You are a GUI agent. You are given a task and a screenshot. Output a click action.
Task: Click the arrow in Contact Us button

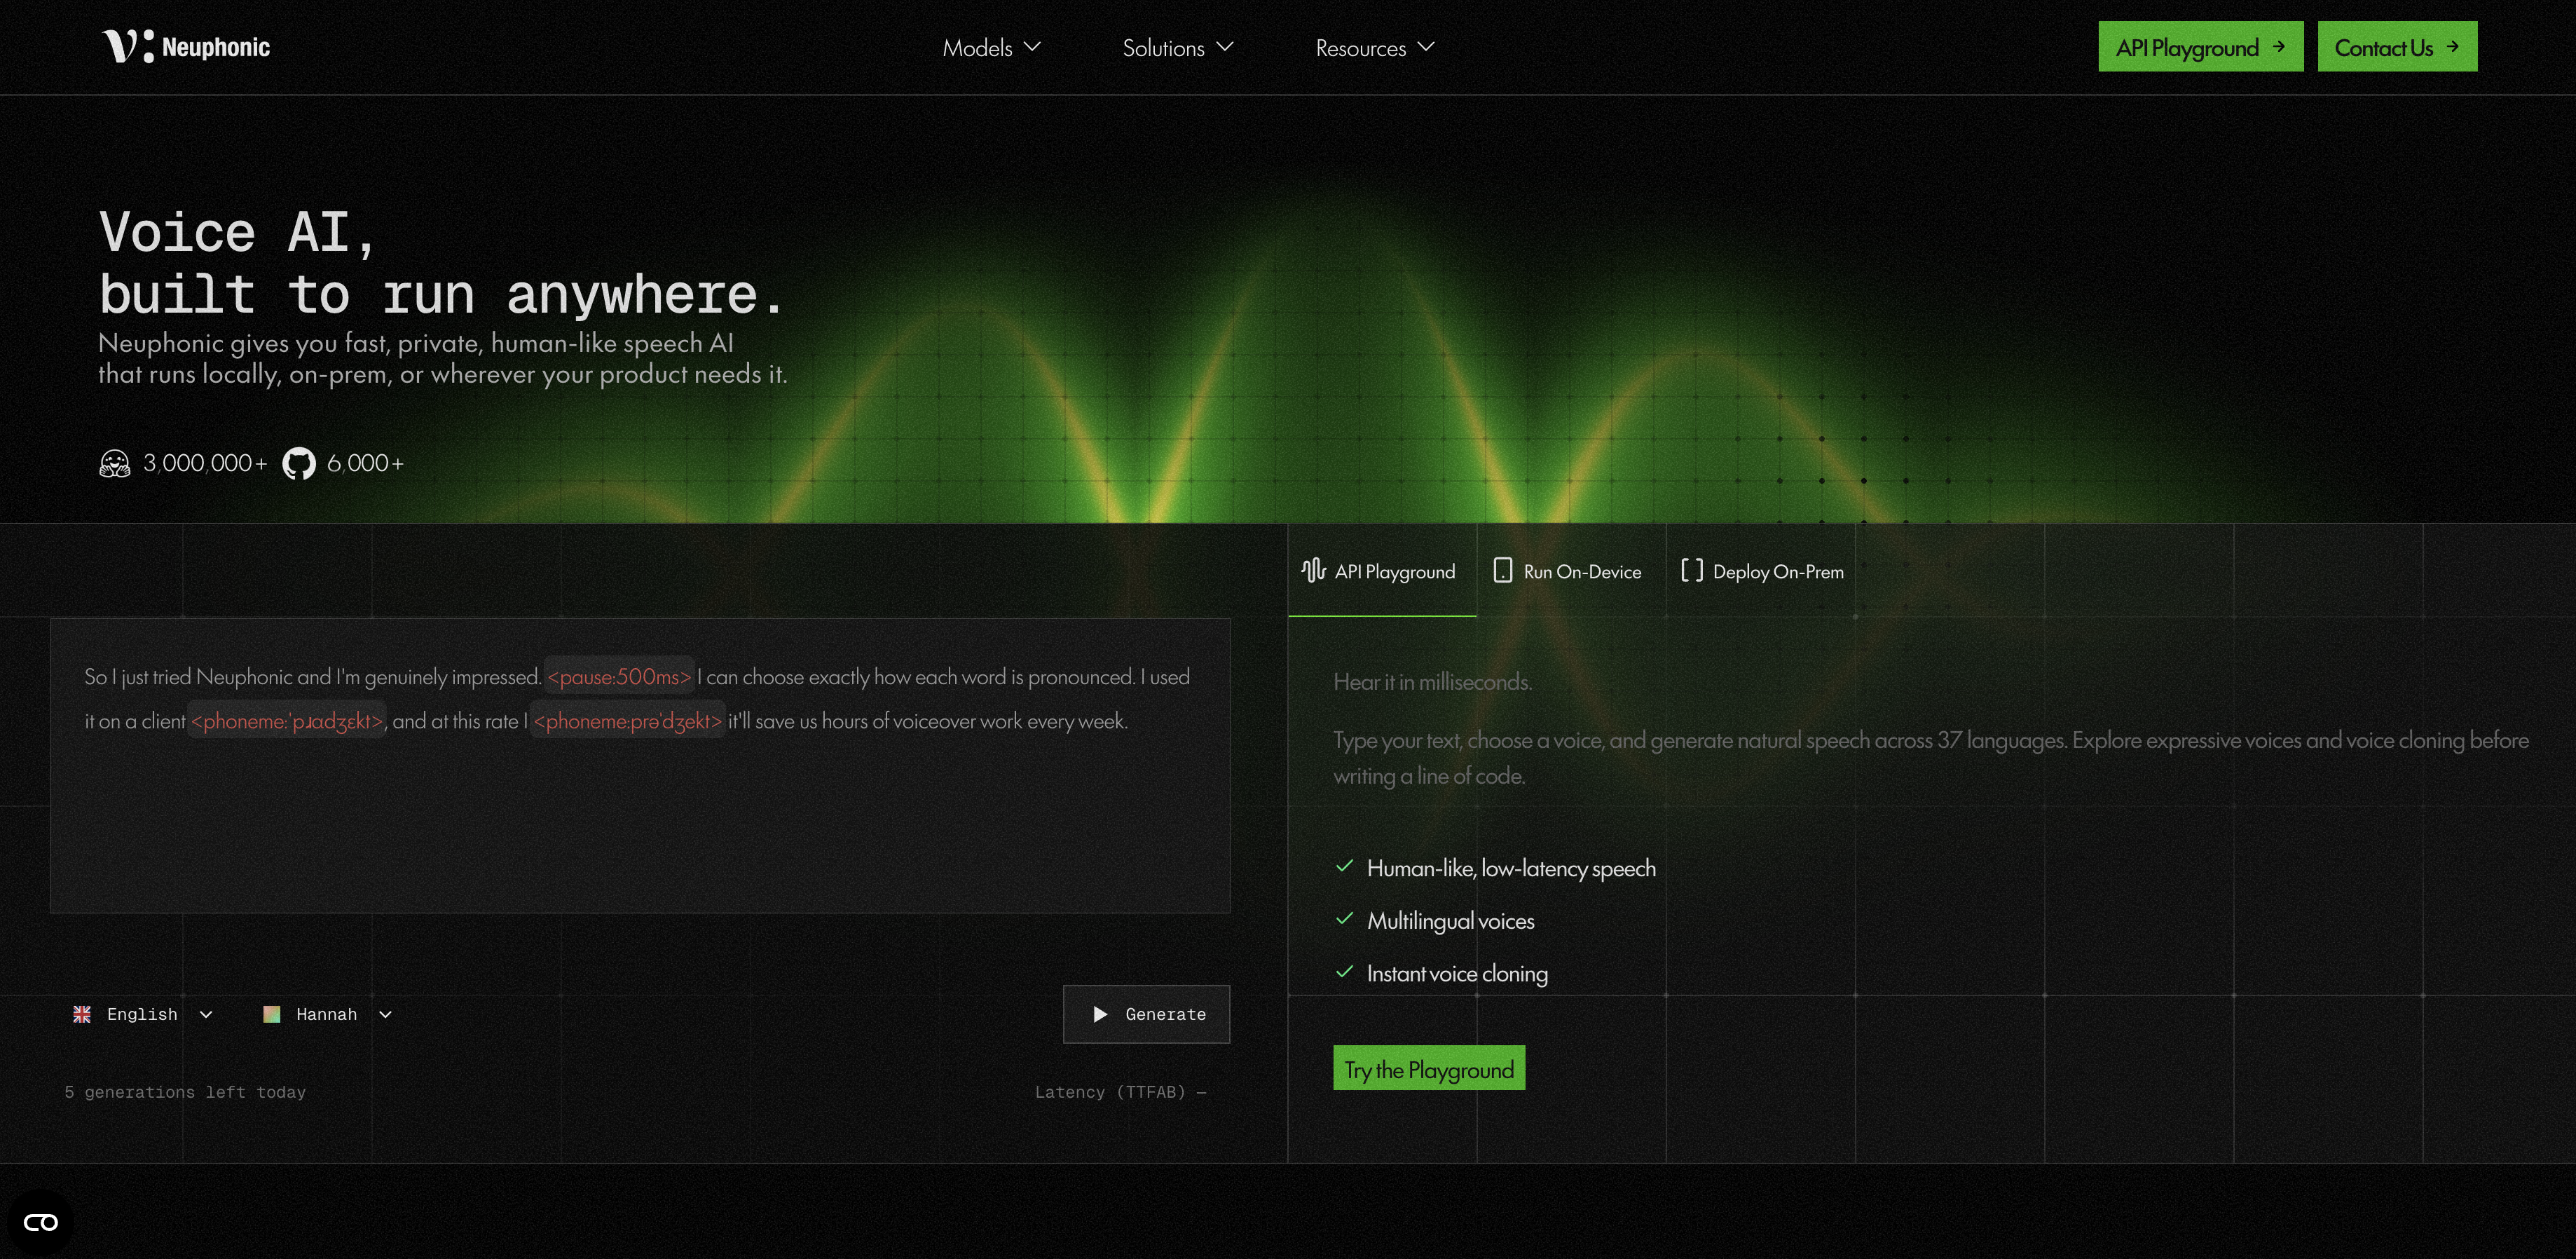pos(2452,46)
